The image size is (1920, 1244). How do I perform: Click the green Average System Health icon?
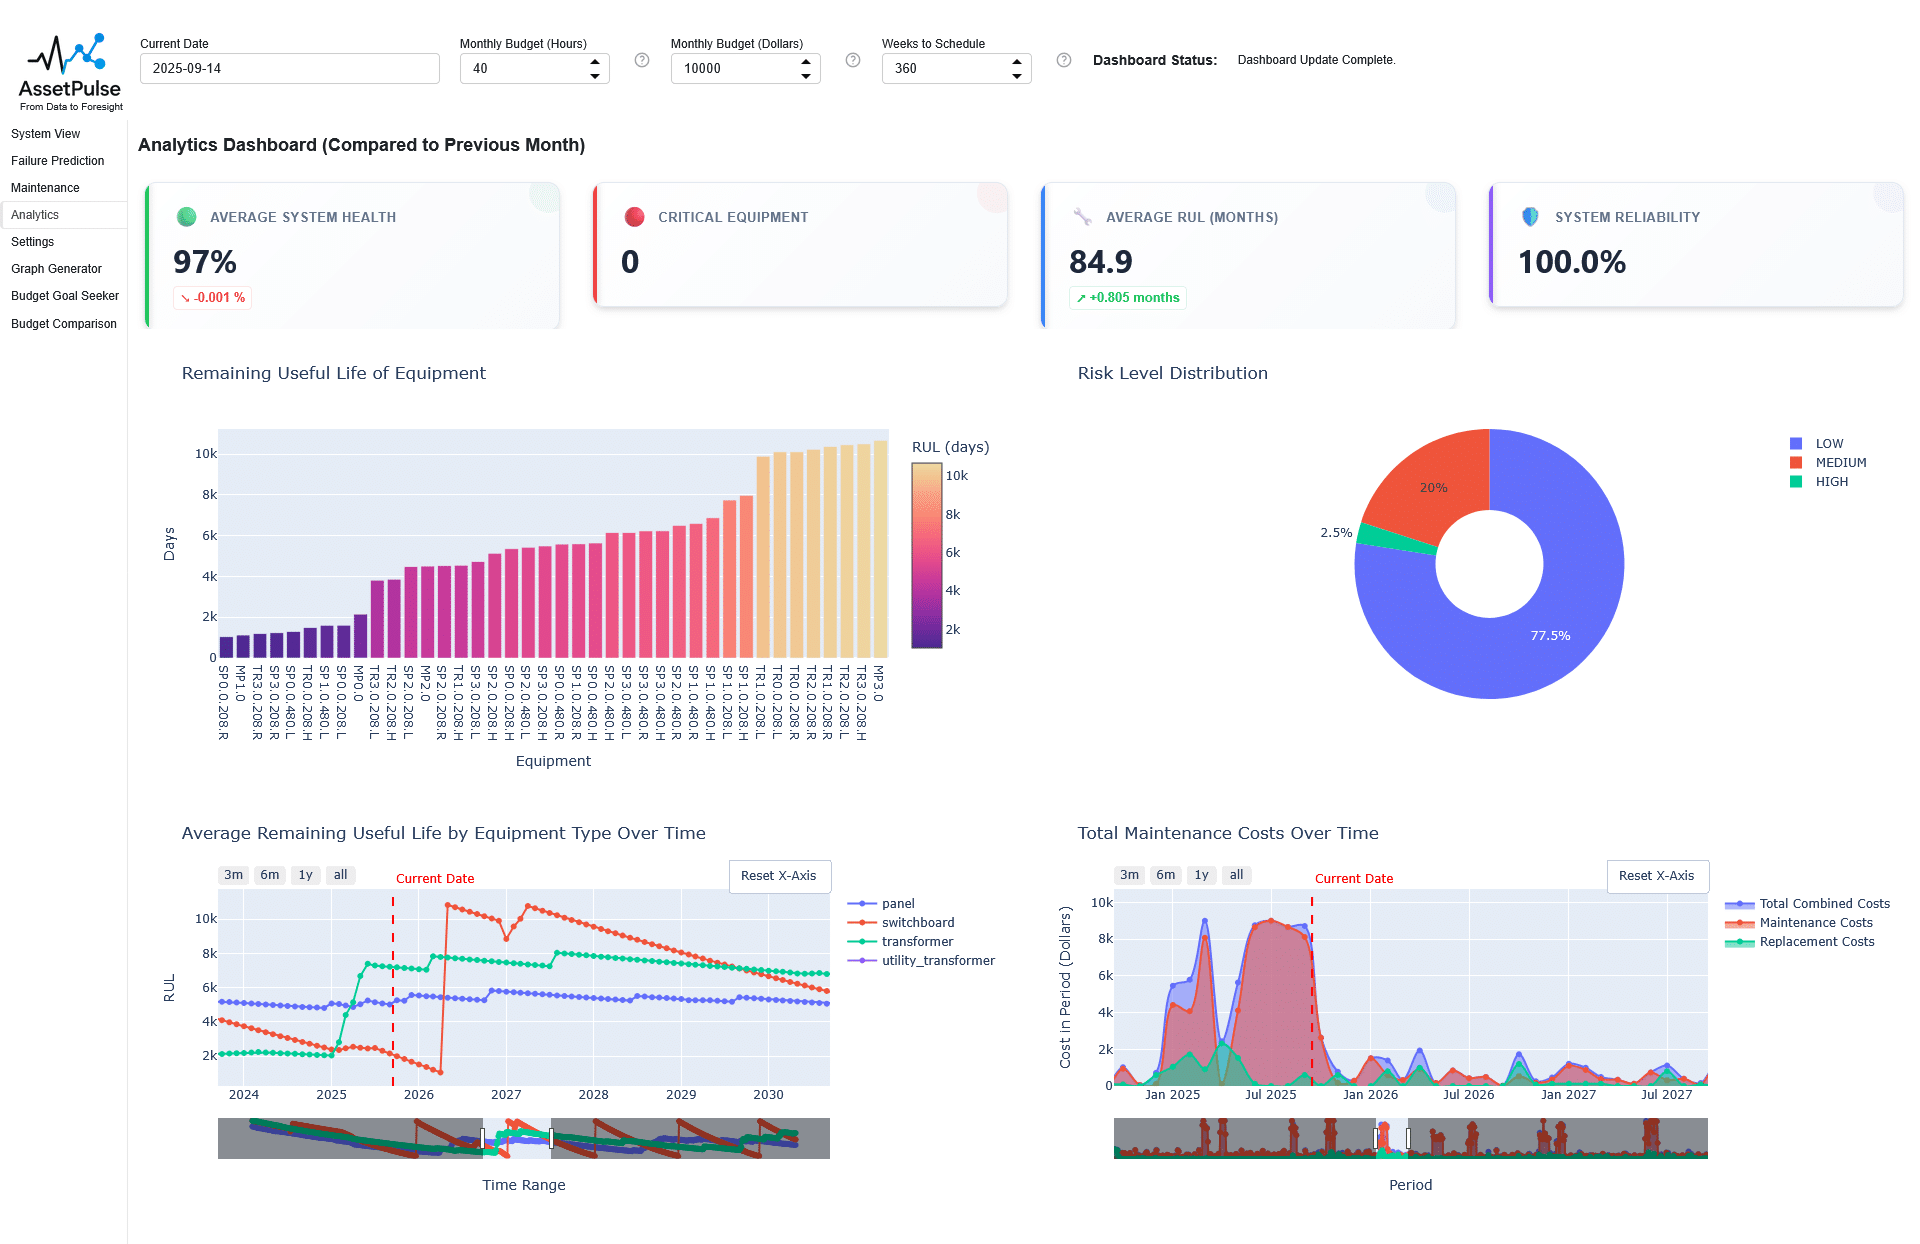[186, 217]
